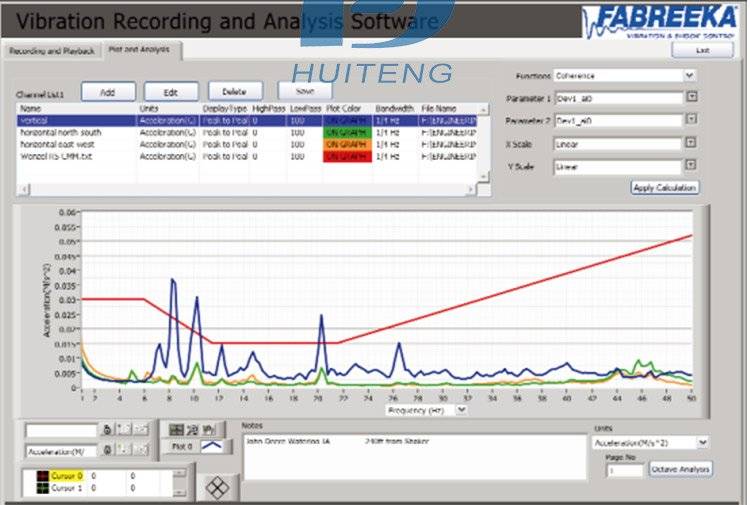The image size is (750, 505).
Task: Click the Apply Calculation button
Action: (x=665, y=187)
